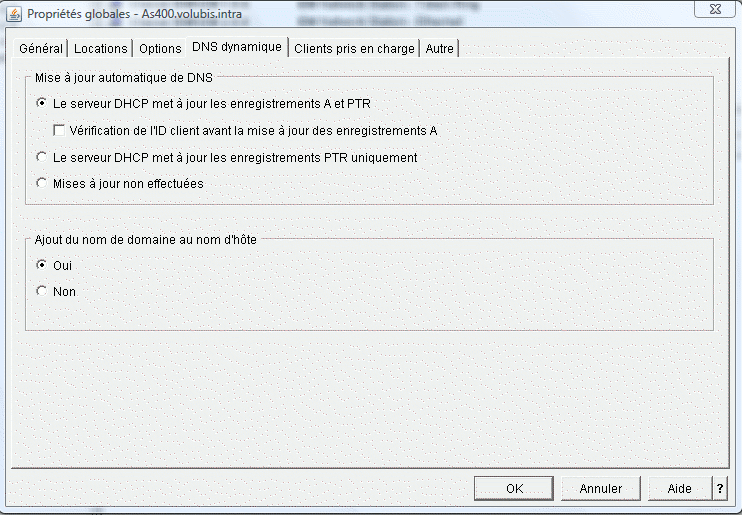Enable client ID verification checkbox
Viewport: 742px width, 515px height.
59,130
